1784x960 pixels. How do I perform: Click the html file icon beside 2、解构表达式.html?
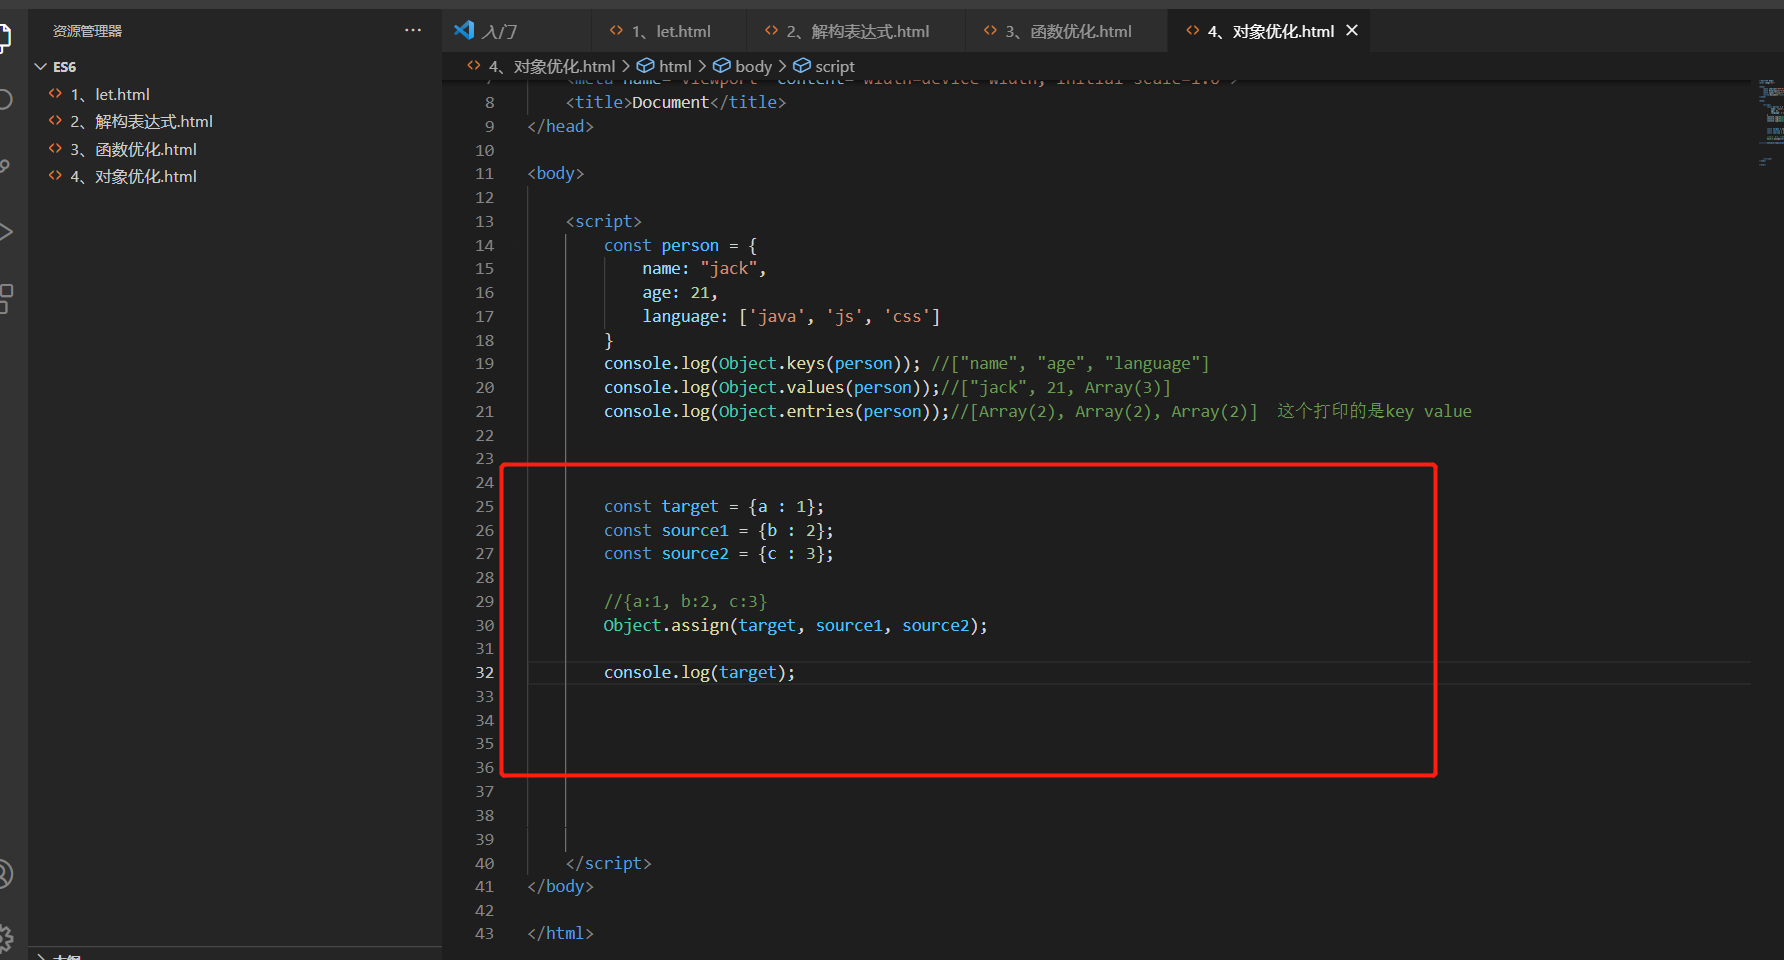[x=56, y=120]
